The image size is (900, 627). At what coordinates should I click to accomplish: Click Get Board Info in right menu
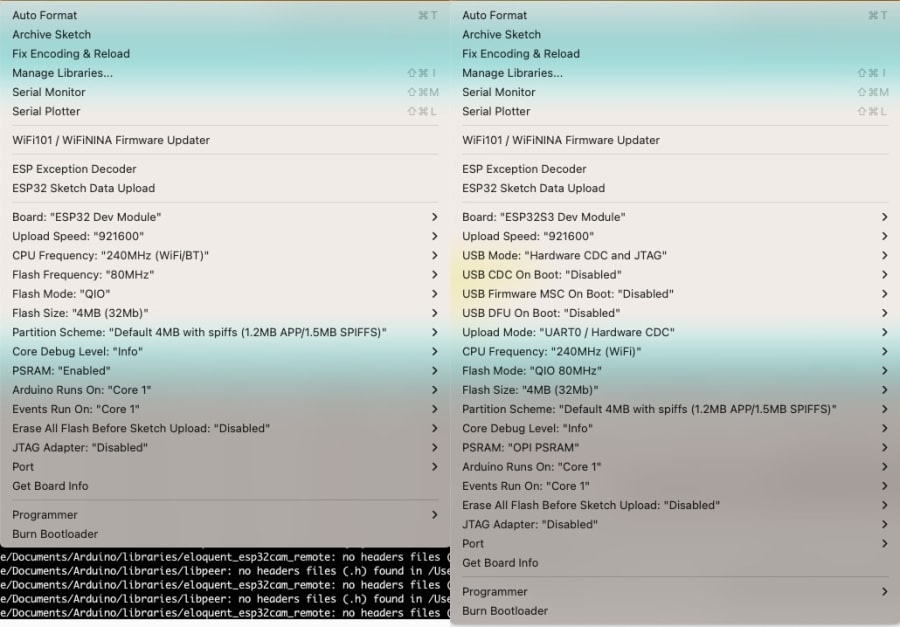pyautogui.click(x=675, y=563)
